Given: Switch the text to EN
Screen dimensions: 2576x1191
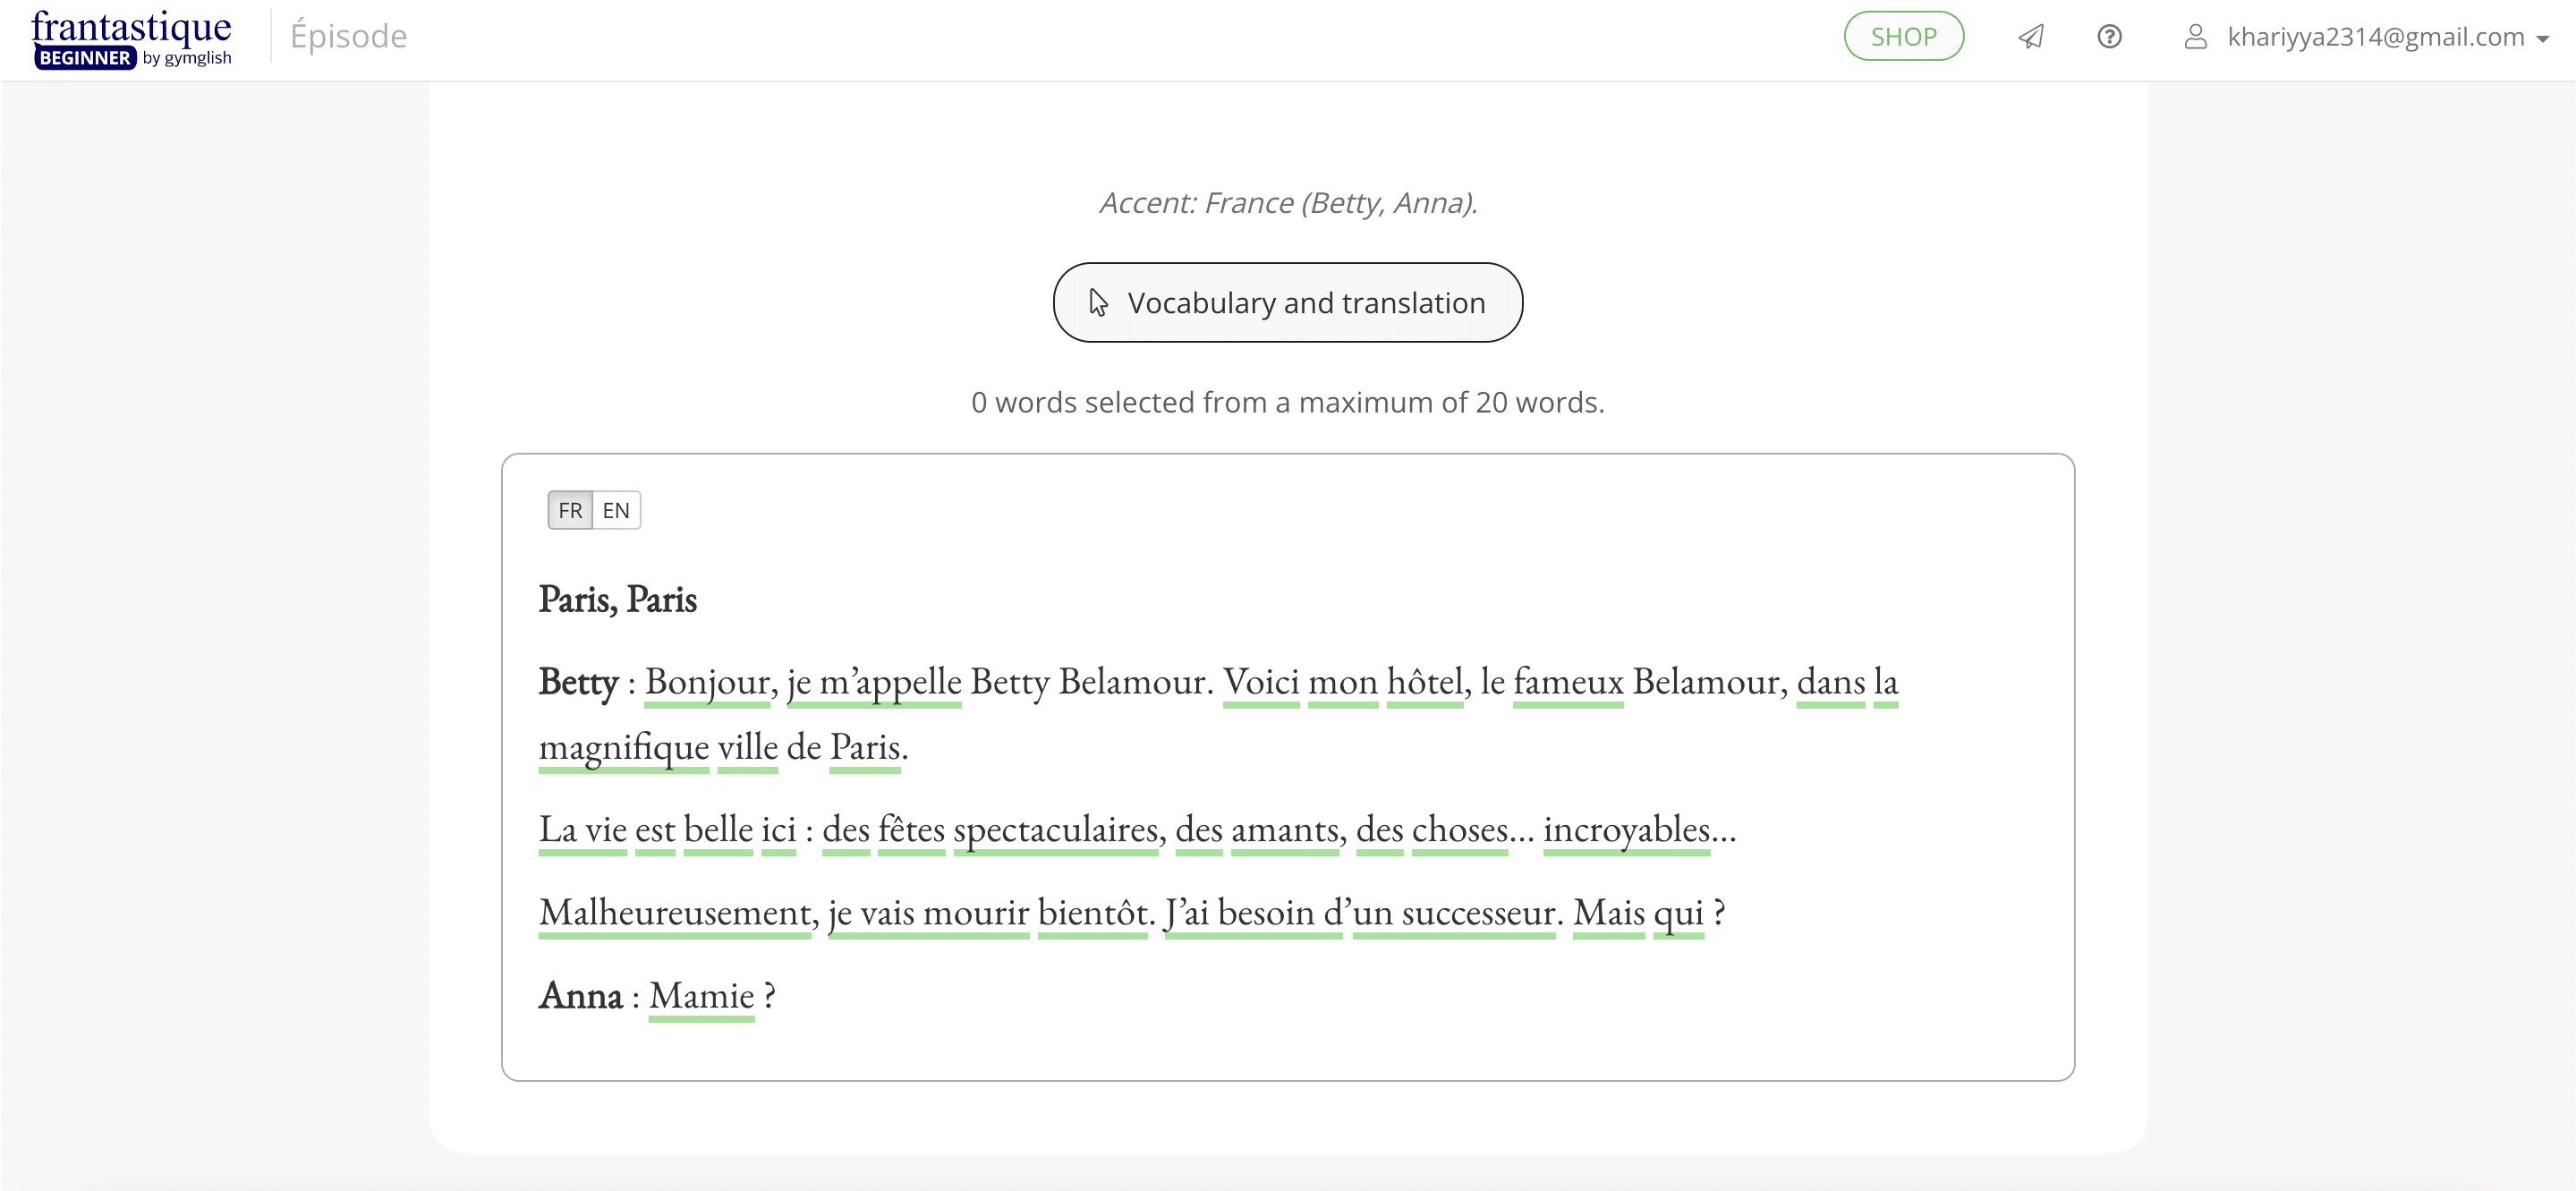Looking at the screenshot, I should (x=616, y=511).
